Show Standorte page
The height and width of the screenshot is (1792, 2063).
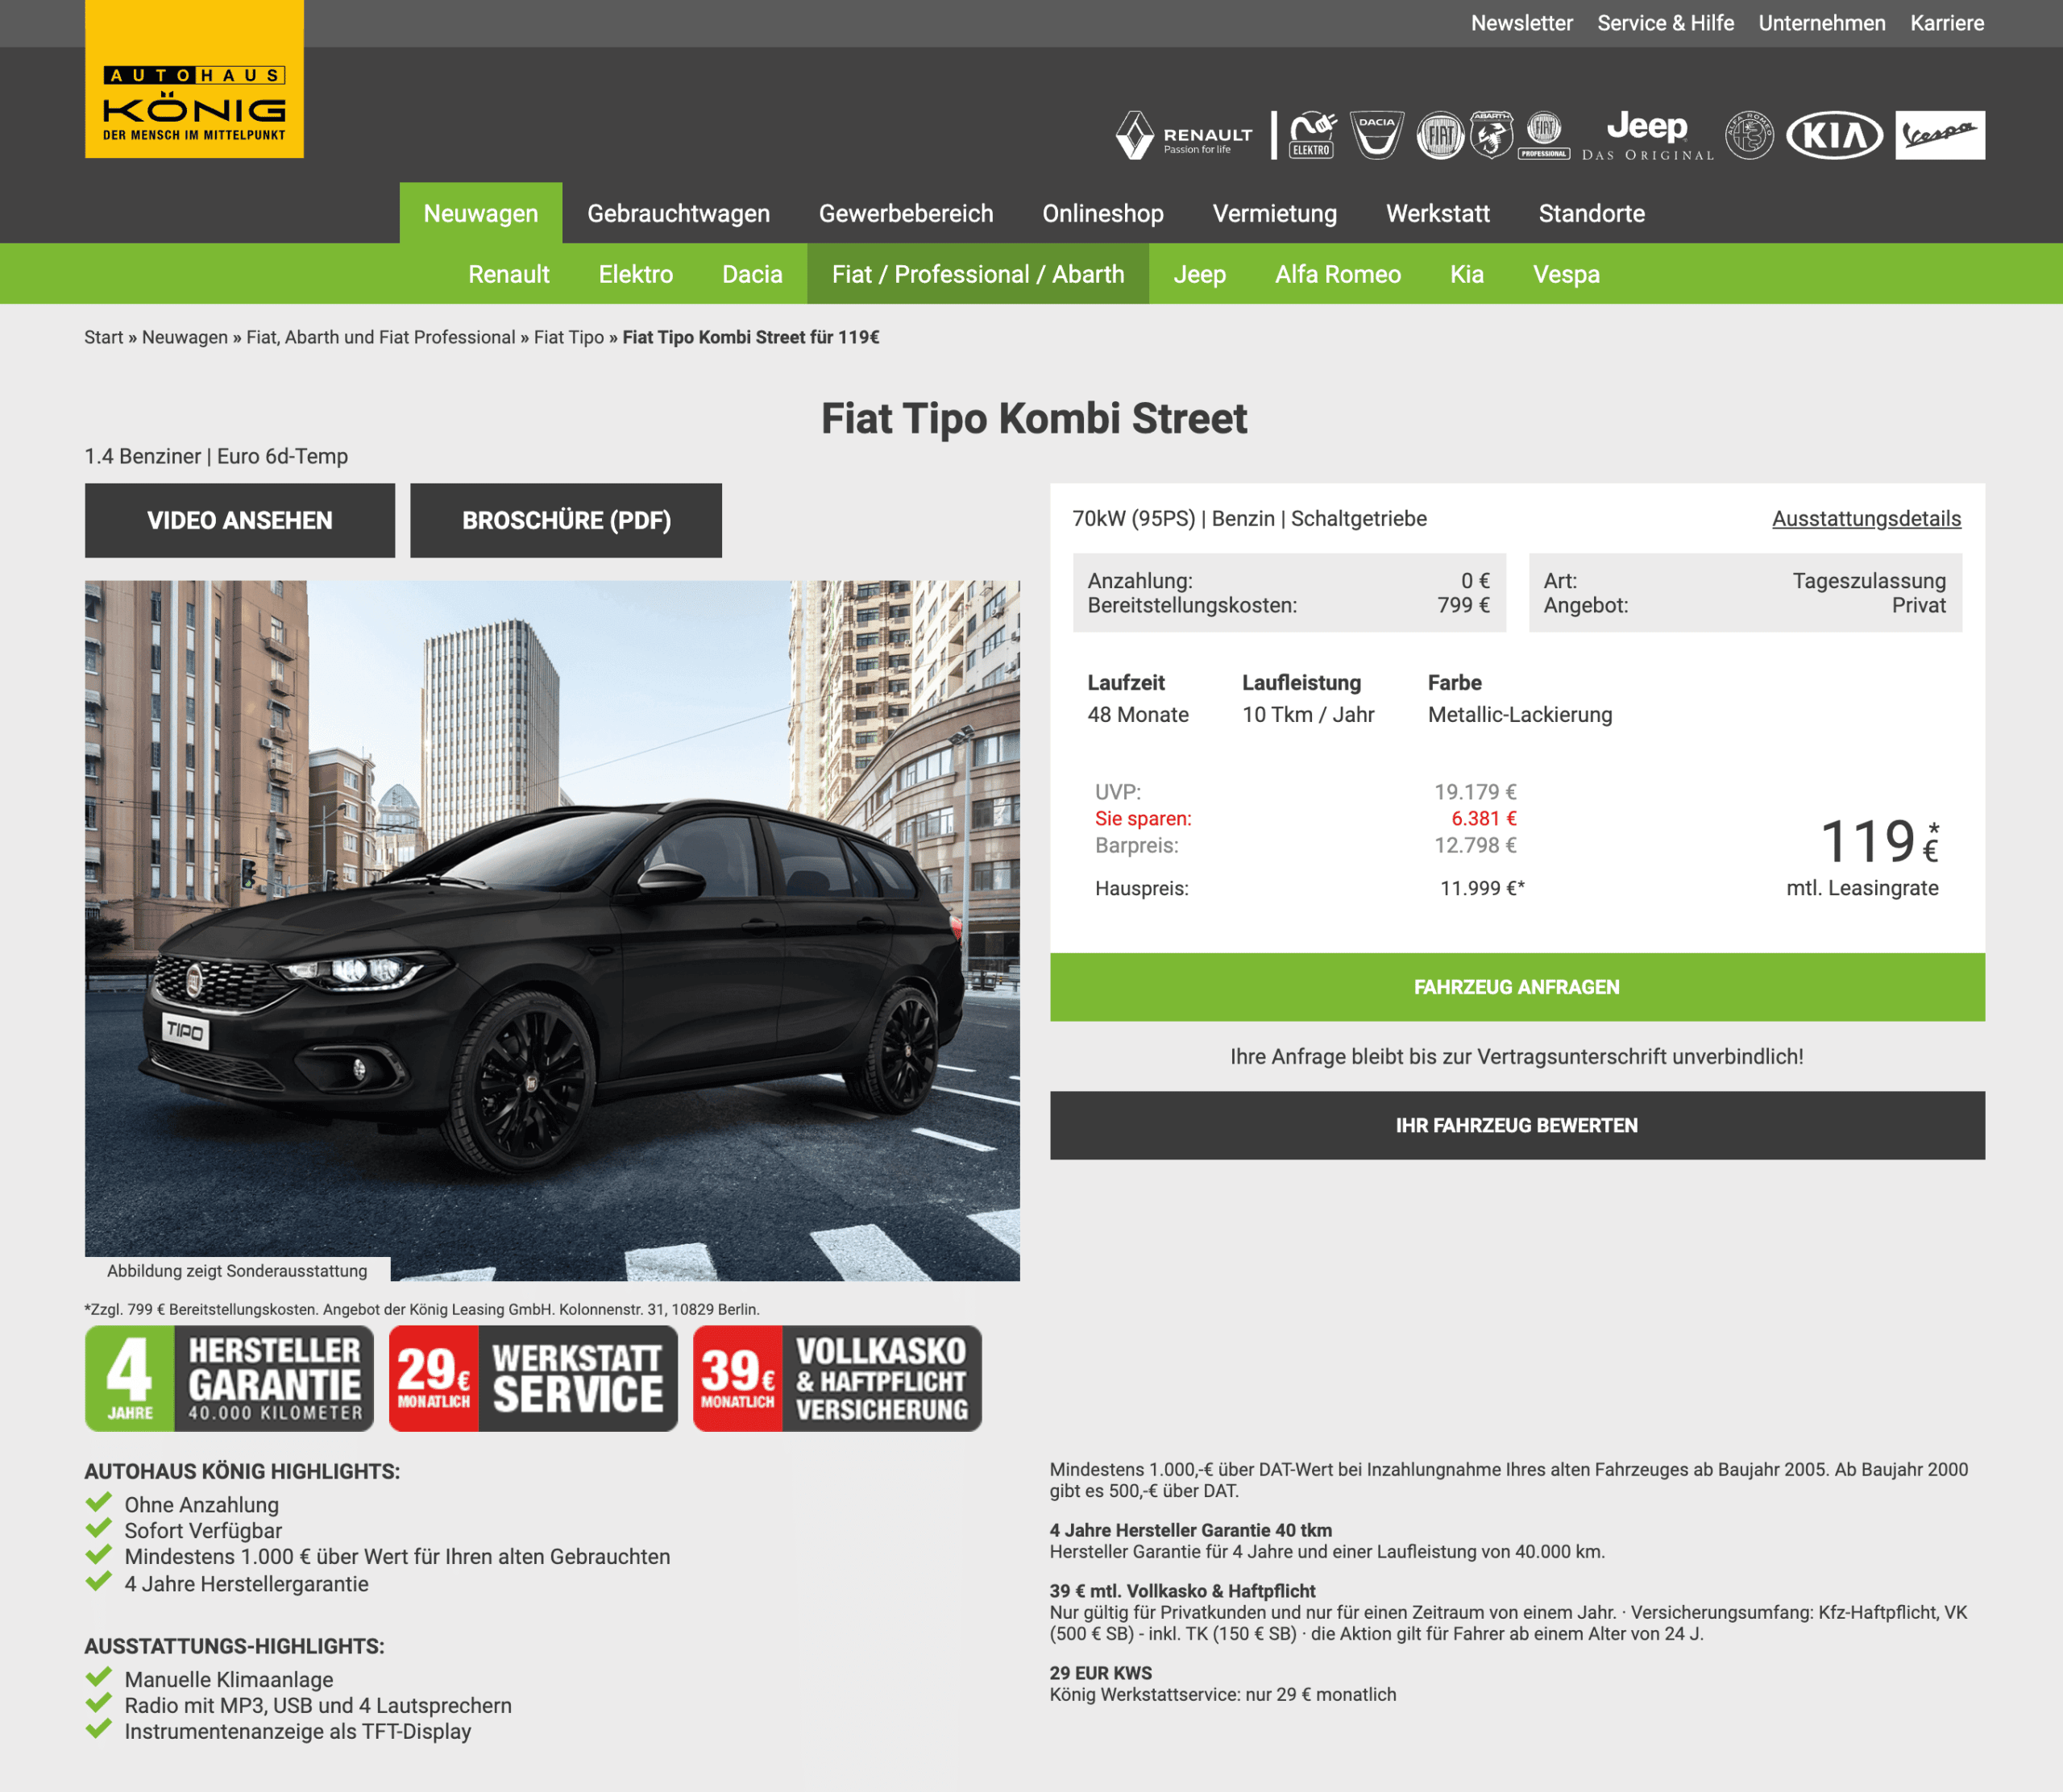point(1592,213)
